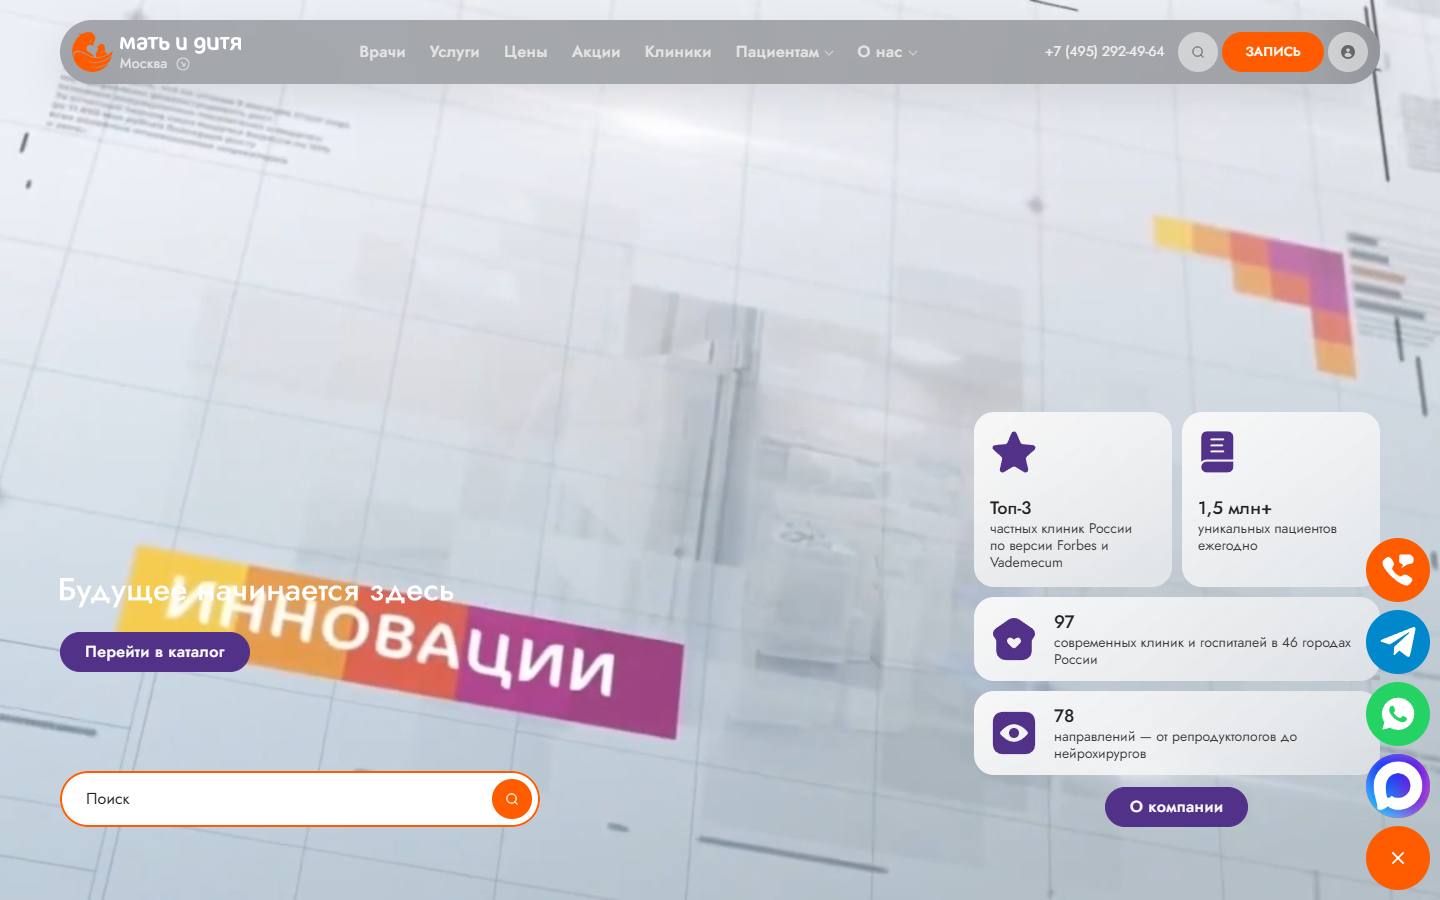Viewport: 1440px width, 900px height.
Task: Click the Будущее начинается здесь headline
Action: coord(256,590)
